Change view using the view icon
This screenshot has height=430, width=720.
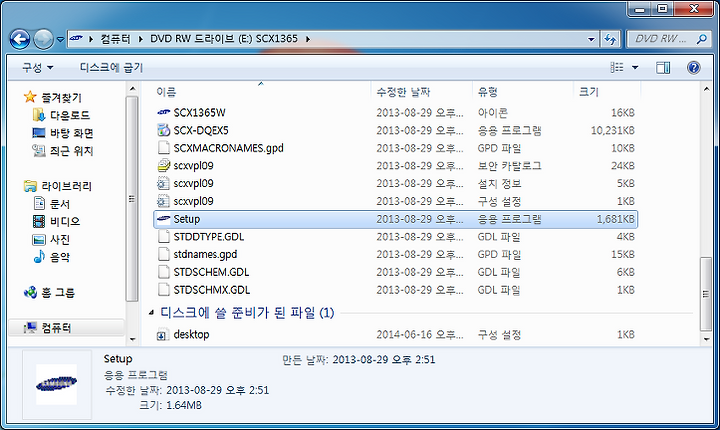617,68
